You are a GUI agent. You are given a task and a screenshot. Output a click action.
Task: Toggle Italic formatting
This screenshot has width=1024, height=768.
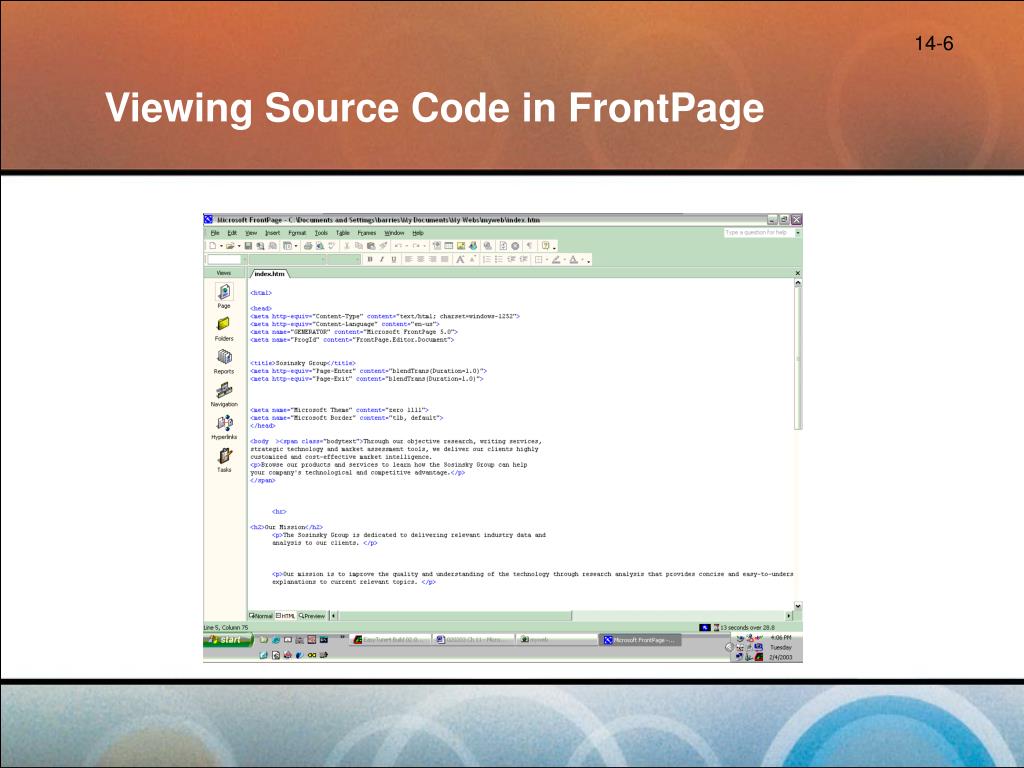[x=381, y=259]
